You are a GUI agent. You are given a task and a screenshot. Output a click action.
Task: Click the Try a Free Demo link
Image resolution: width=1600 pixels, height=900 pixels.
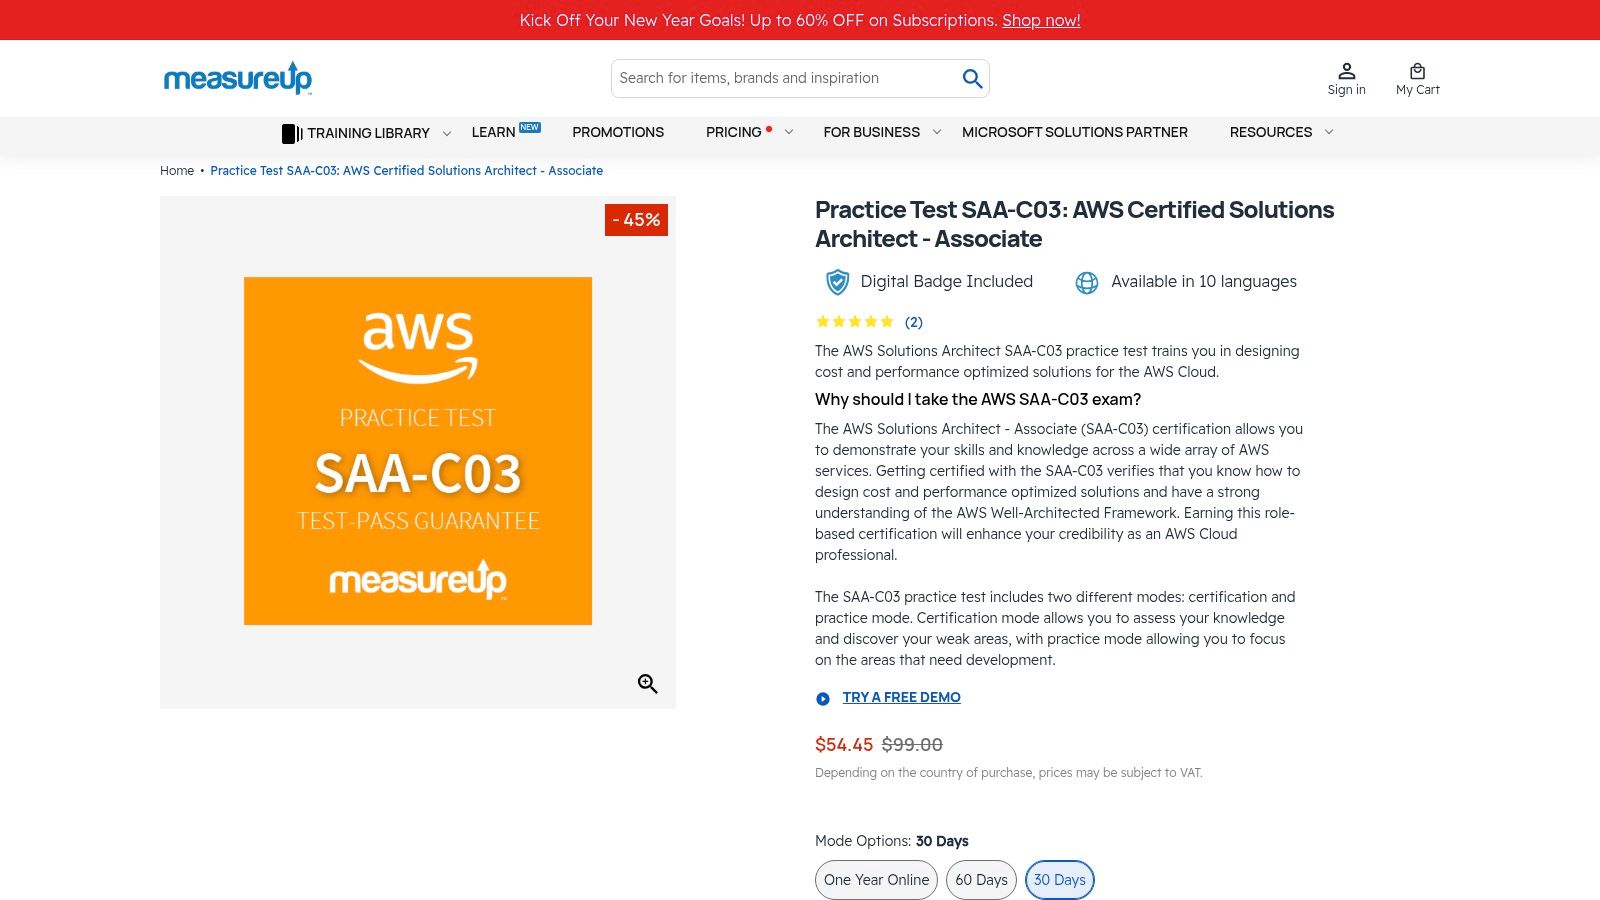click(x=901, y=697)
